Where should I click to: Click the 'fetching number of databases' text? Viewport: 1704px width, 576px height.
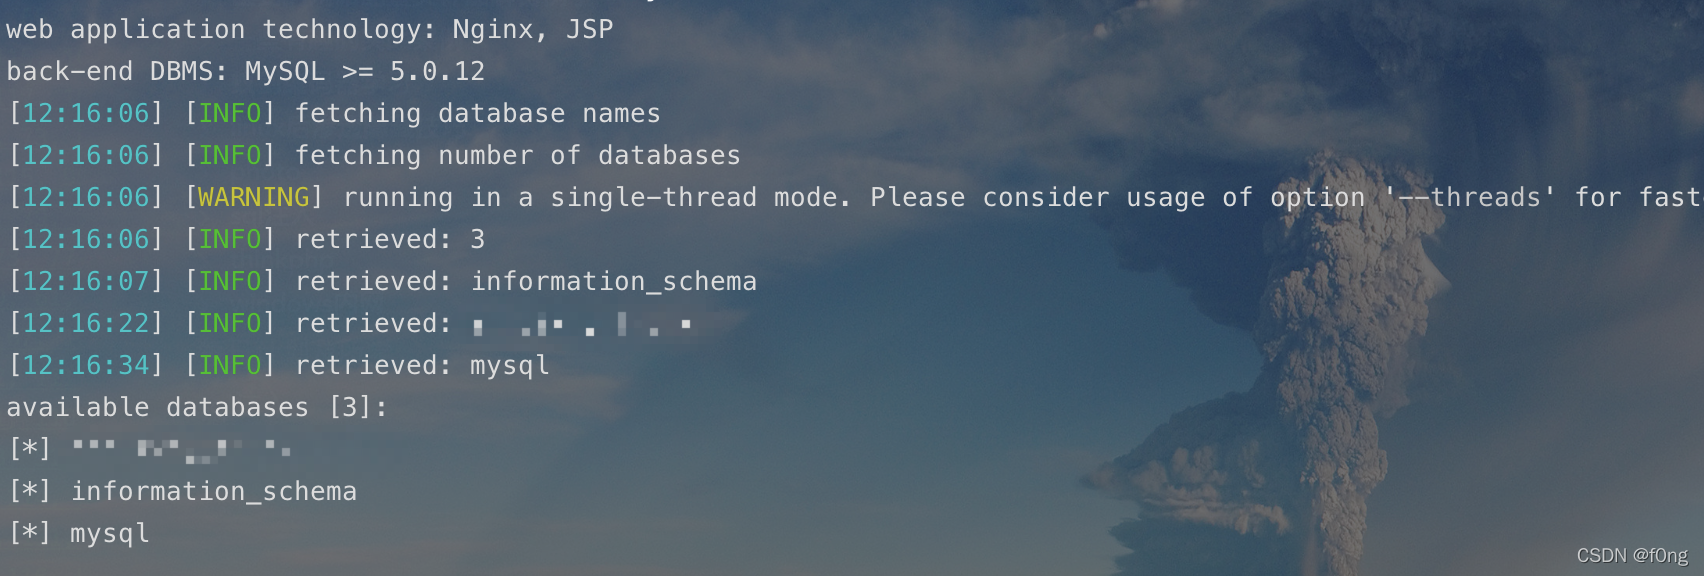tap(518, 156)
